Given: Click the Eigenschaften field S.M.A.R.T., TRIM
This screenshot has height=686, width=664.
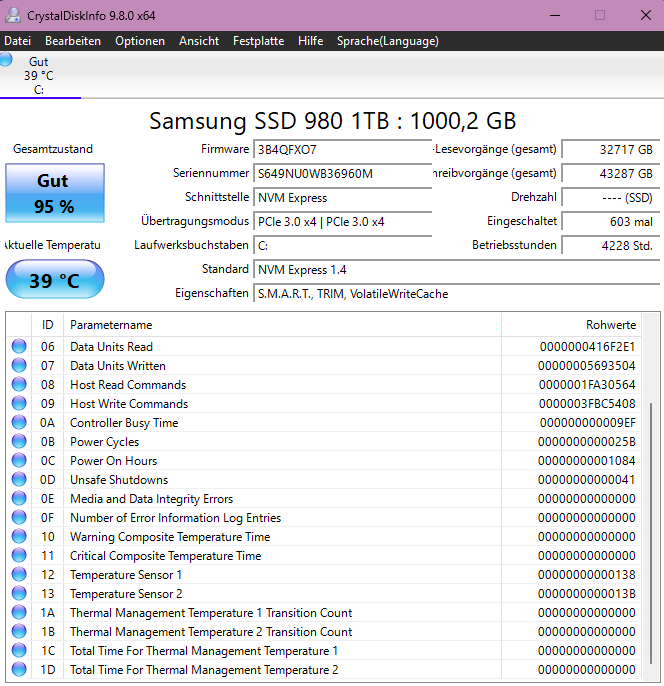Looking at the screenshot, I should tap(457, 294).
